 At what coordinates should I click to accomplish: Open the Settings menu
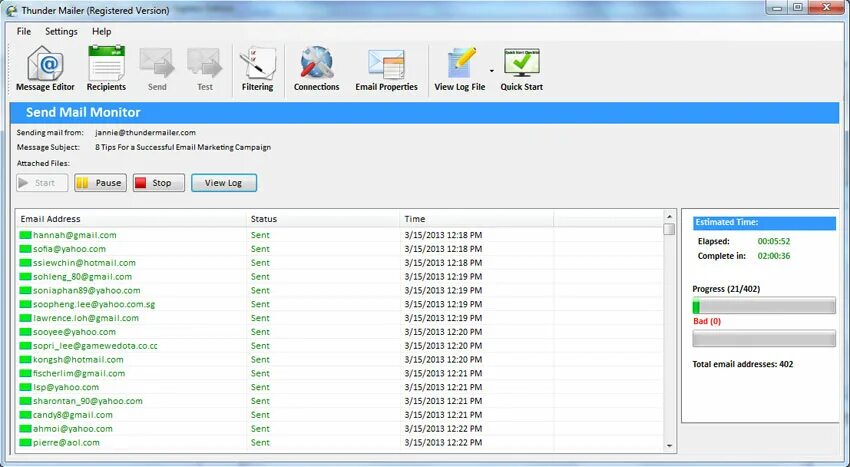(x=61, y=31)
